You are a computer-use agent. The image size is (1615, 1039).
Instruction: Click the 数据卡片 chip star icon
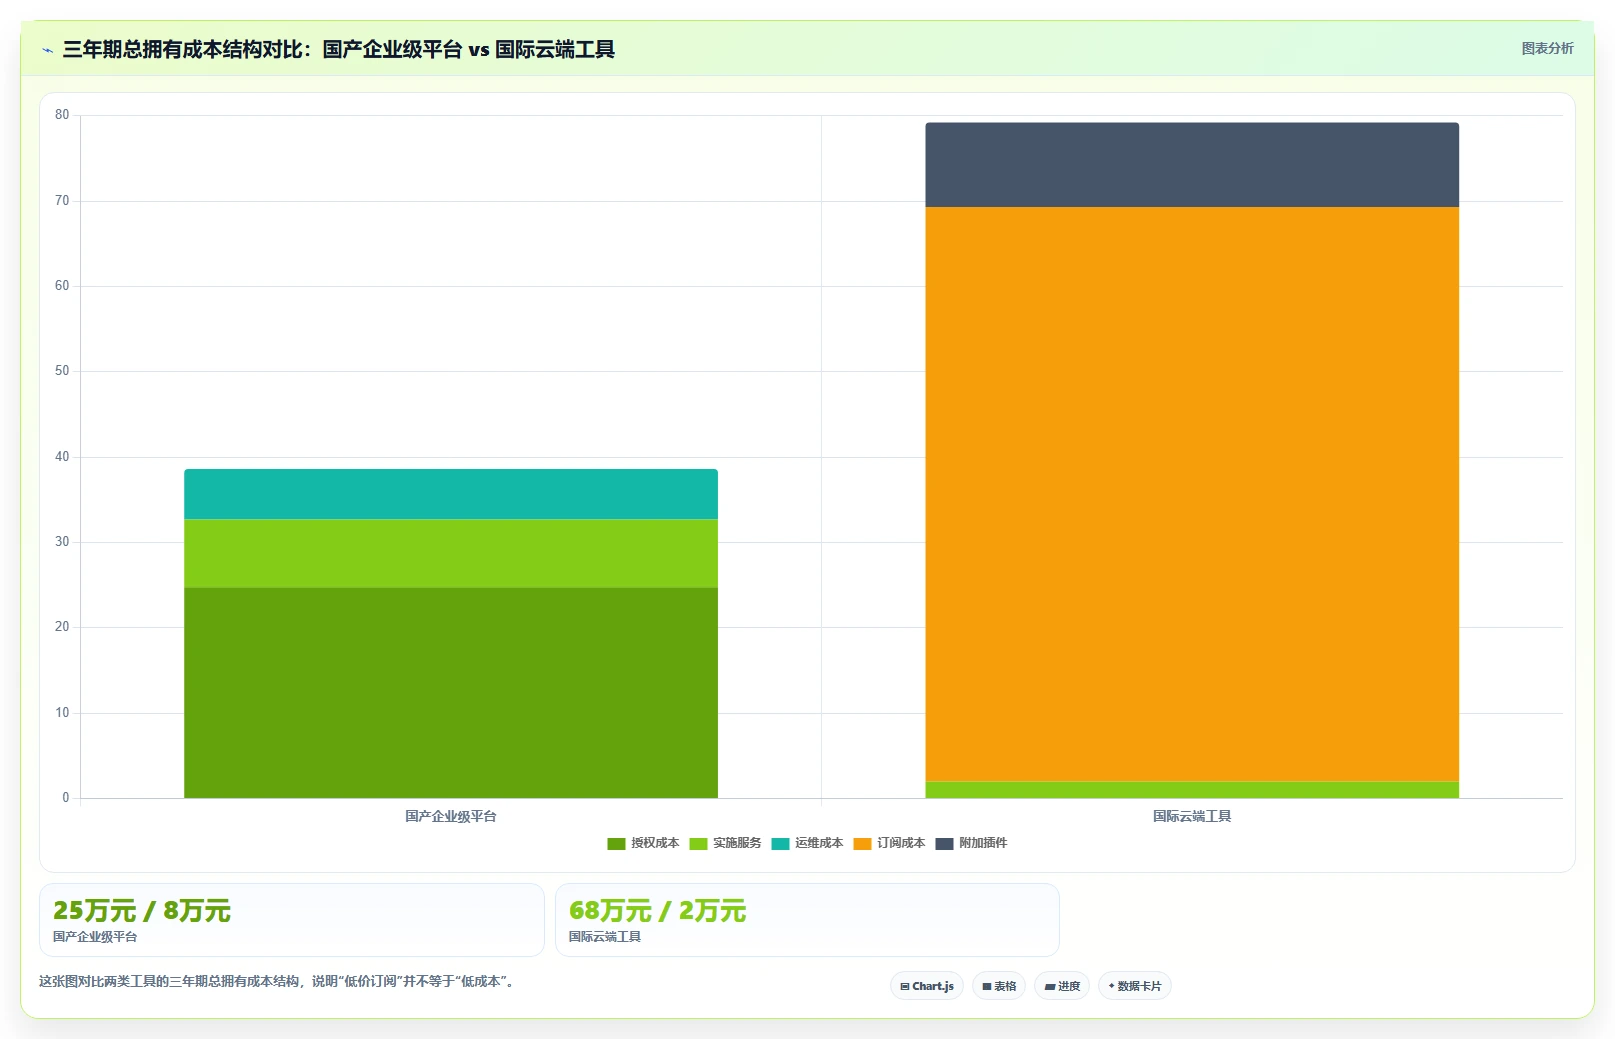tap(1111, 986)
